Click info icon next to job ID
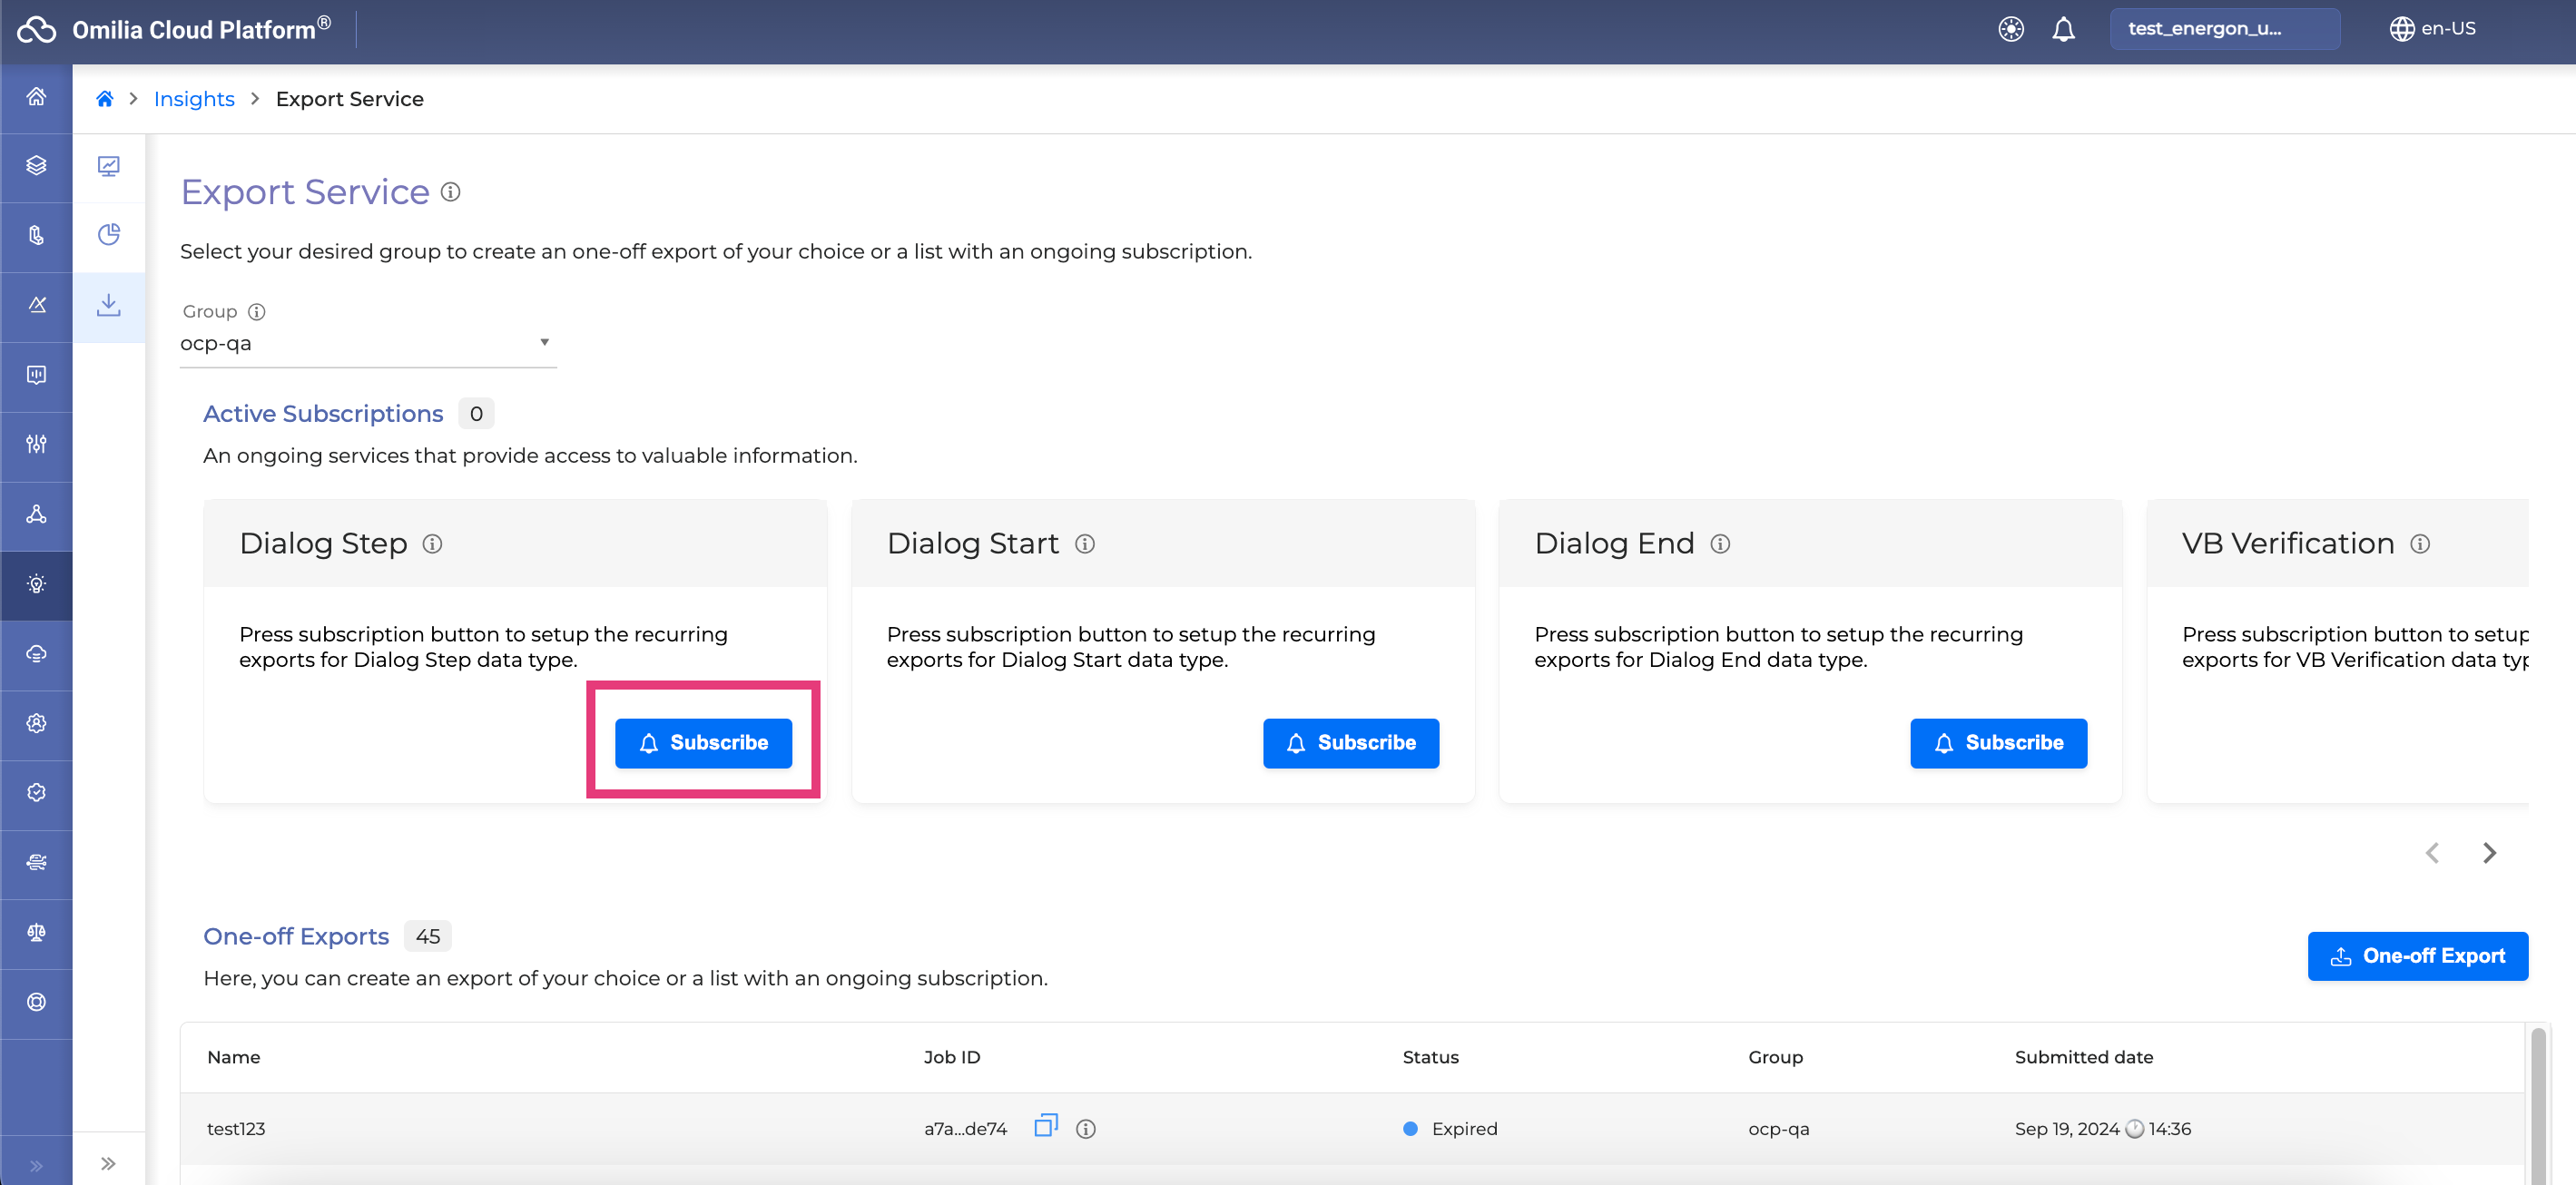Screen dimensions: 2576x1185 tap(1085, 1129)
